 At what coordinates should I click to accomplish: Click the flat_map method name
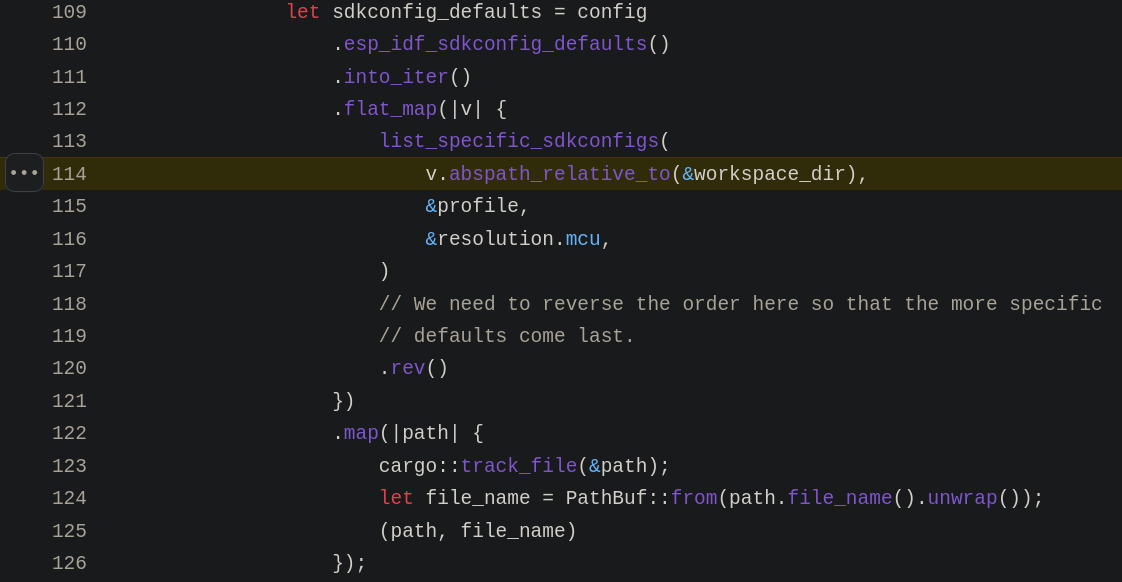click(x=390, y=109)
